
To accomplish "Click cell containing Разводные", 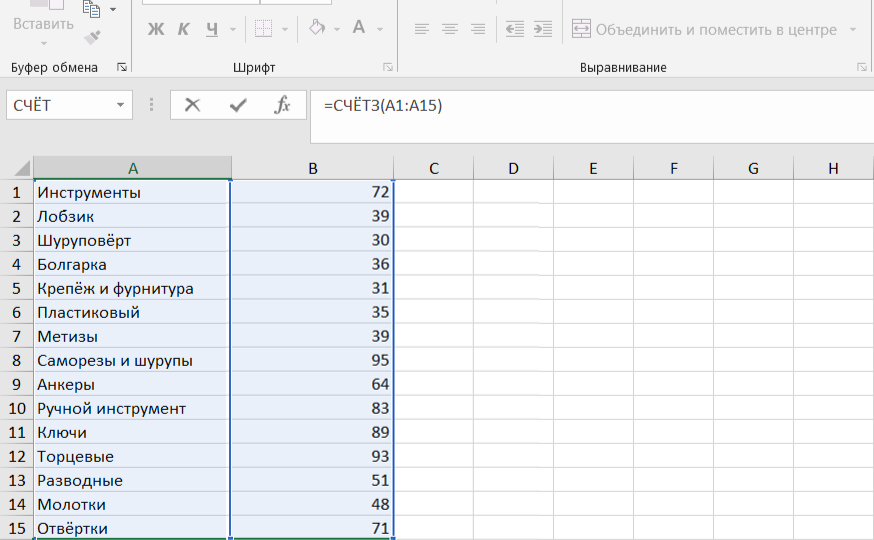I will click(x=133, y=480).
